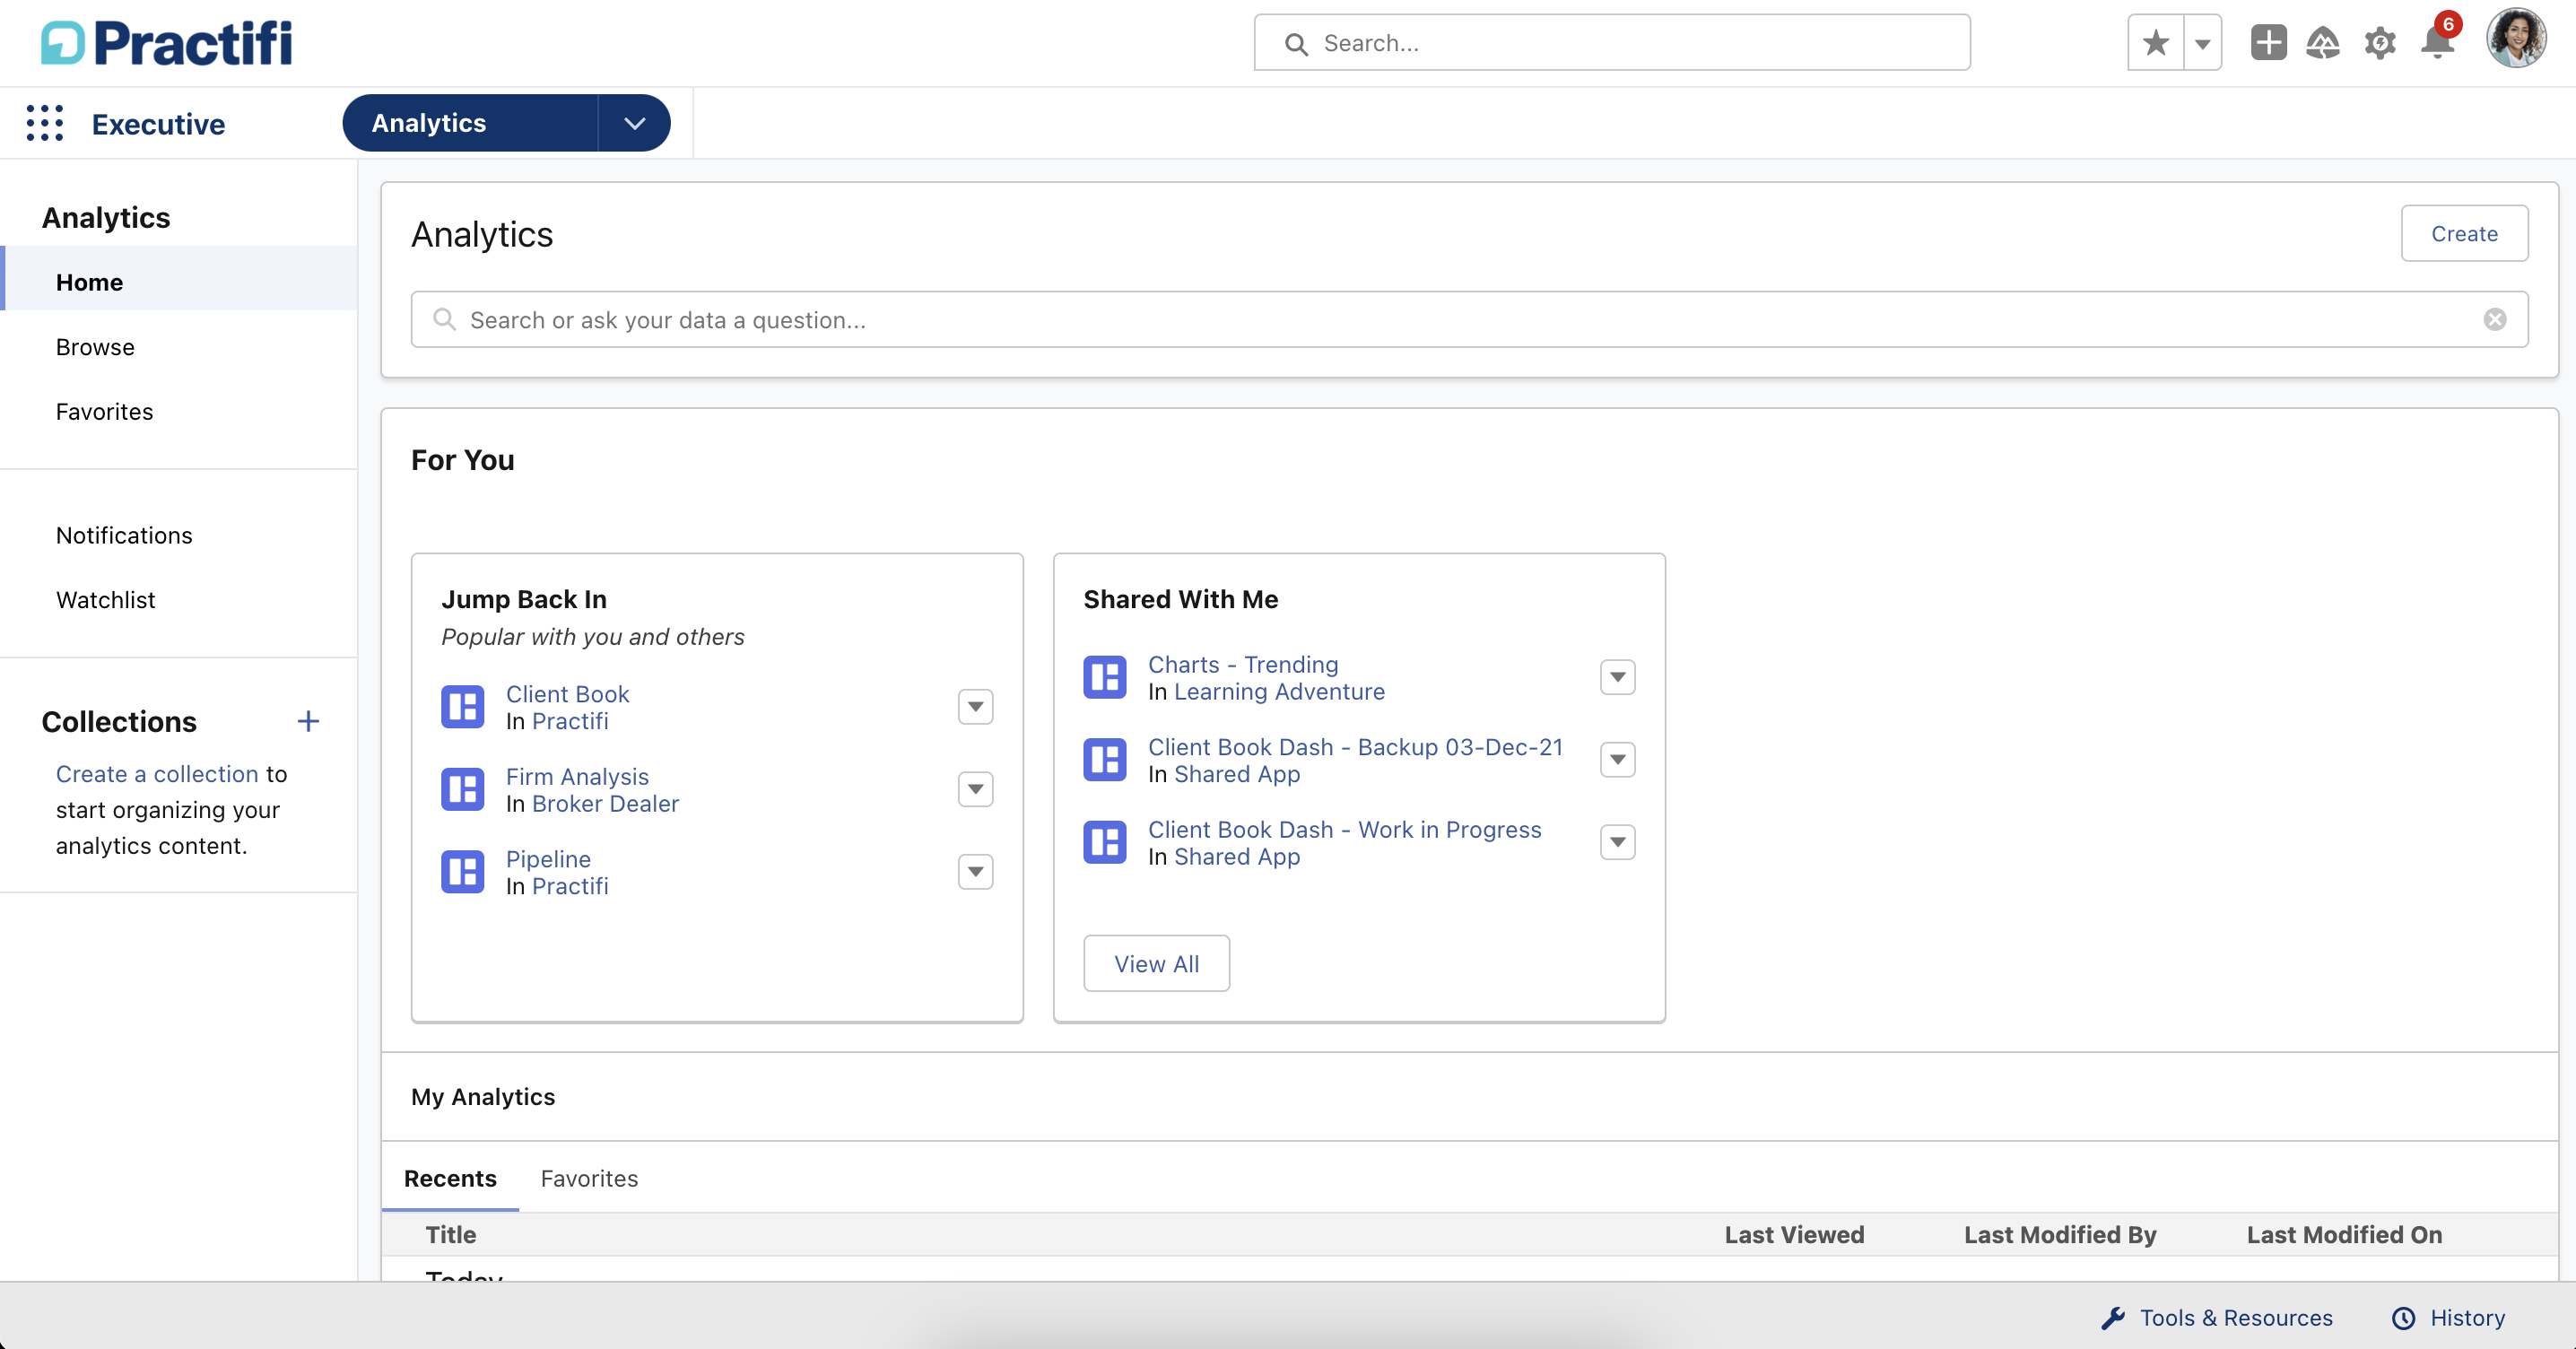The height and width of the screenshot is (1349, 2576).
Task: Click the analytics question search box
Action: coord(1469,320)
